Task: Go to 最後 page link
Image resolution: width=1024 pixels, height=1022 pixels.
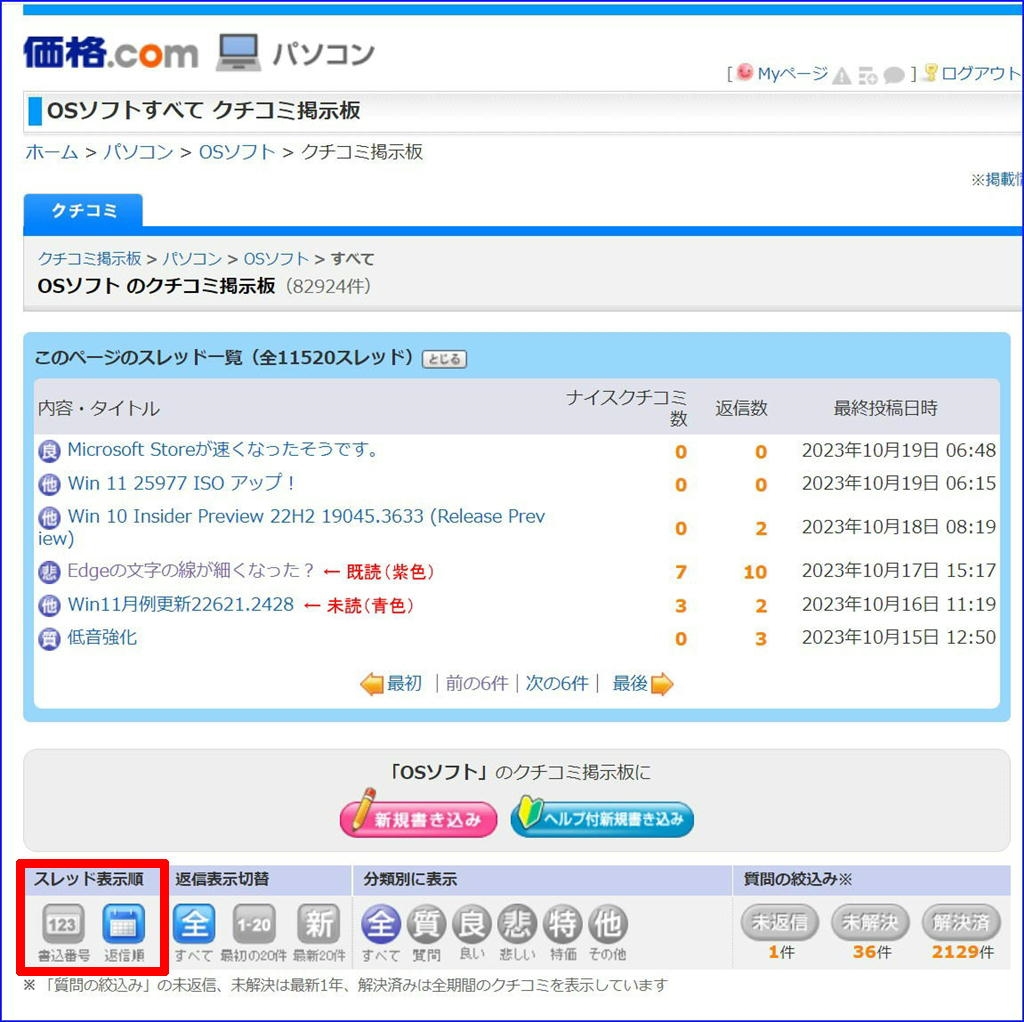Action: pyautogui.click(x=630, y=684)
